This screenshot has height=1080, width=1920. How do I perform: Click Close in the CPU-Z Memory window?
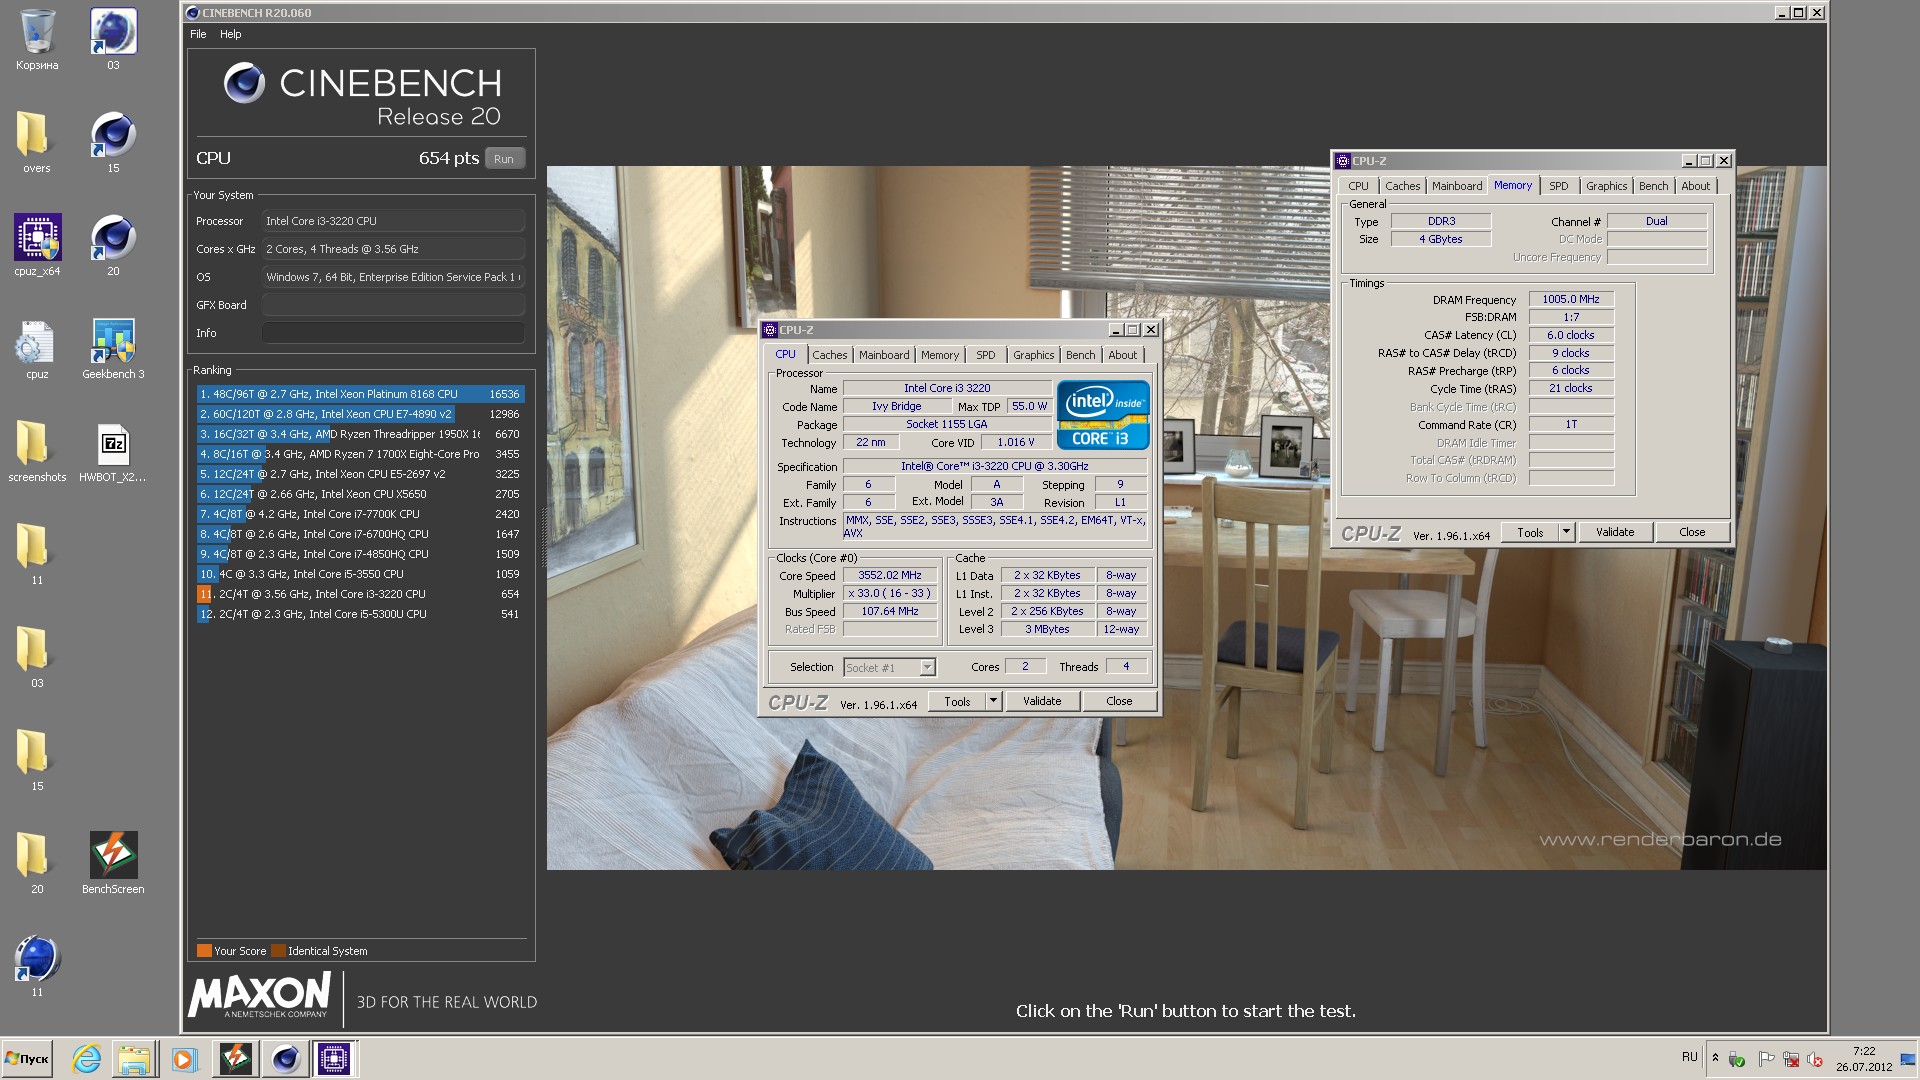(1692, 532)
